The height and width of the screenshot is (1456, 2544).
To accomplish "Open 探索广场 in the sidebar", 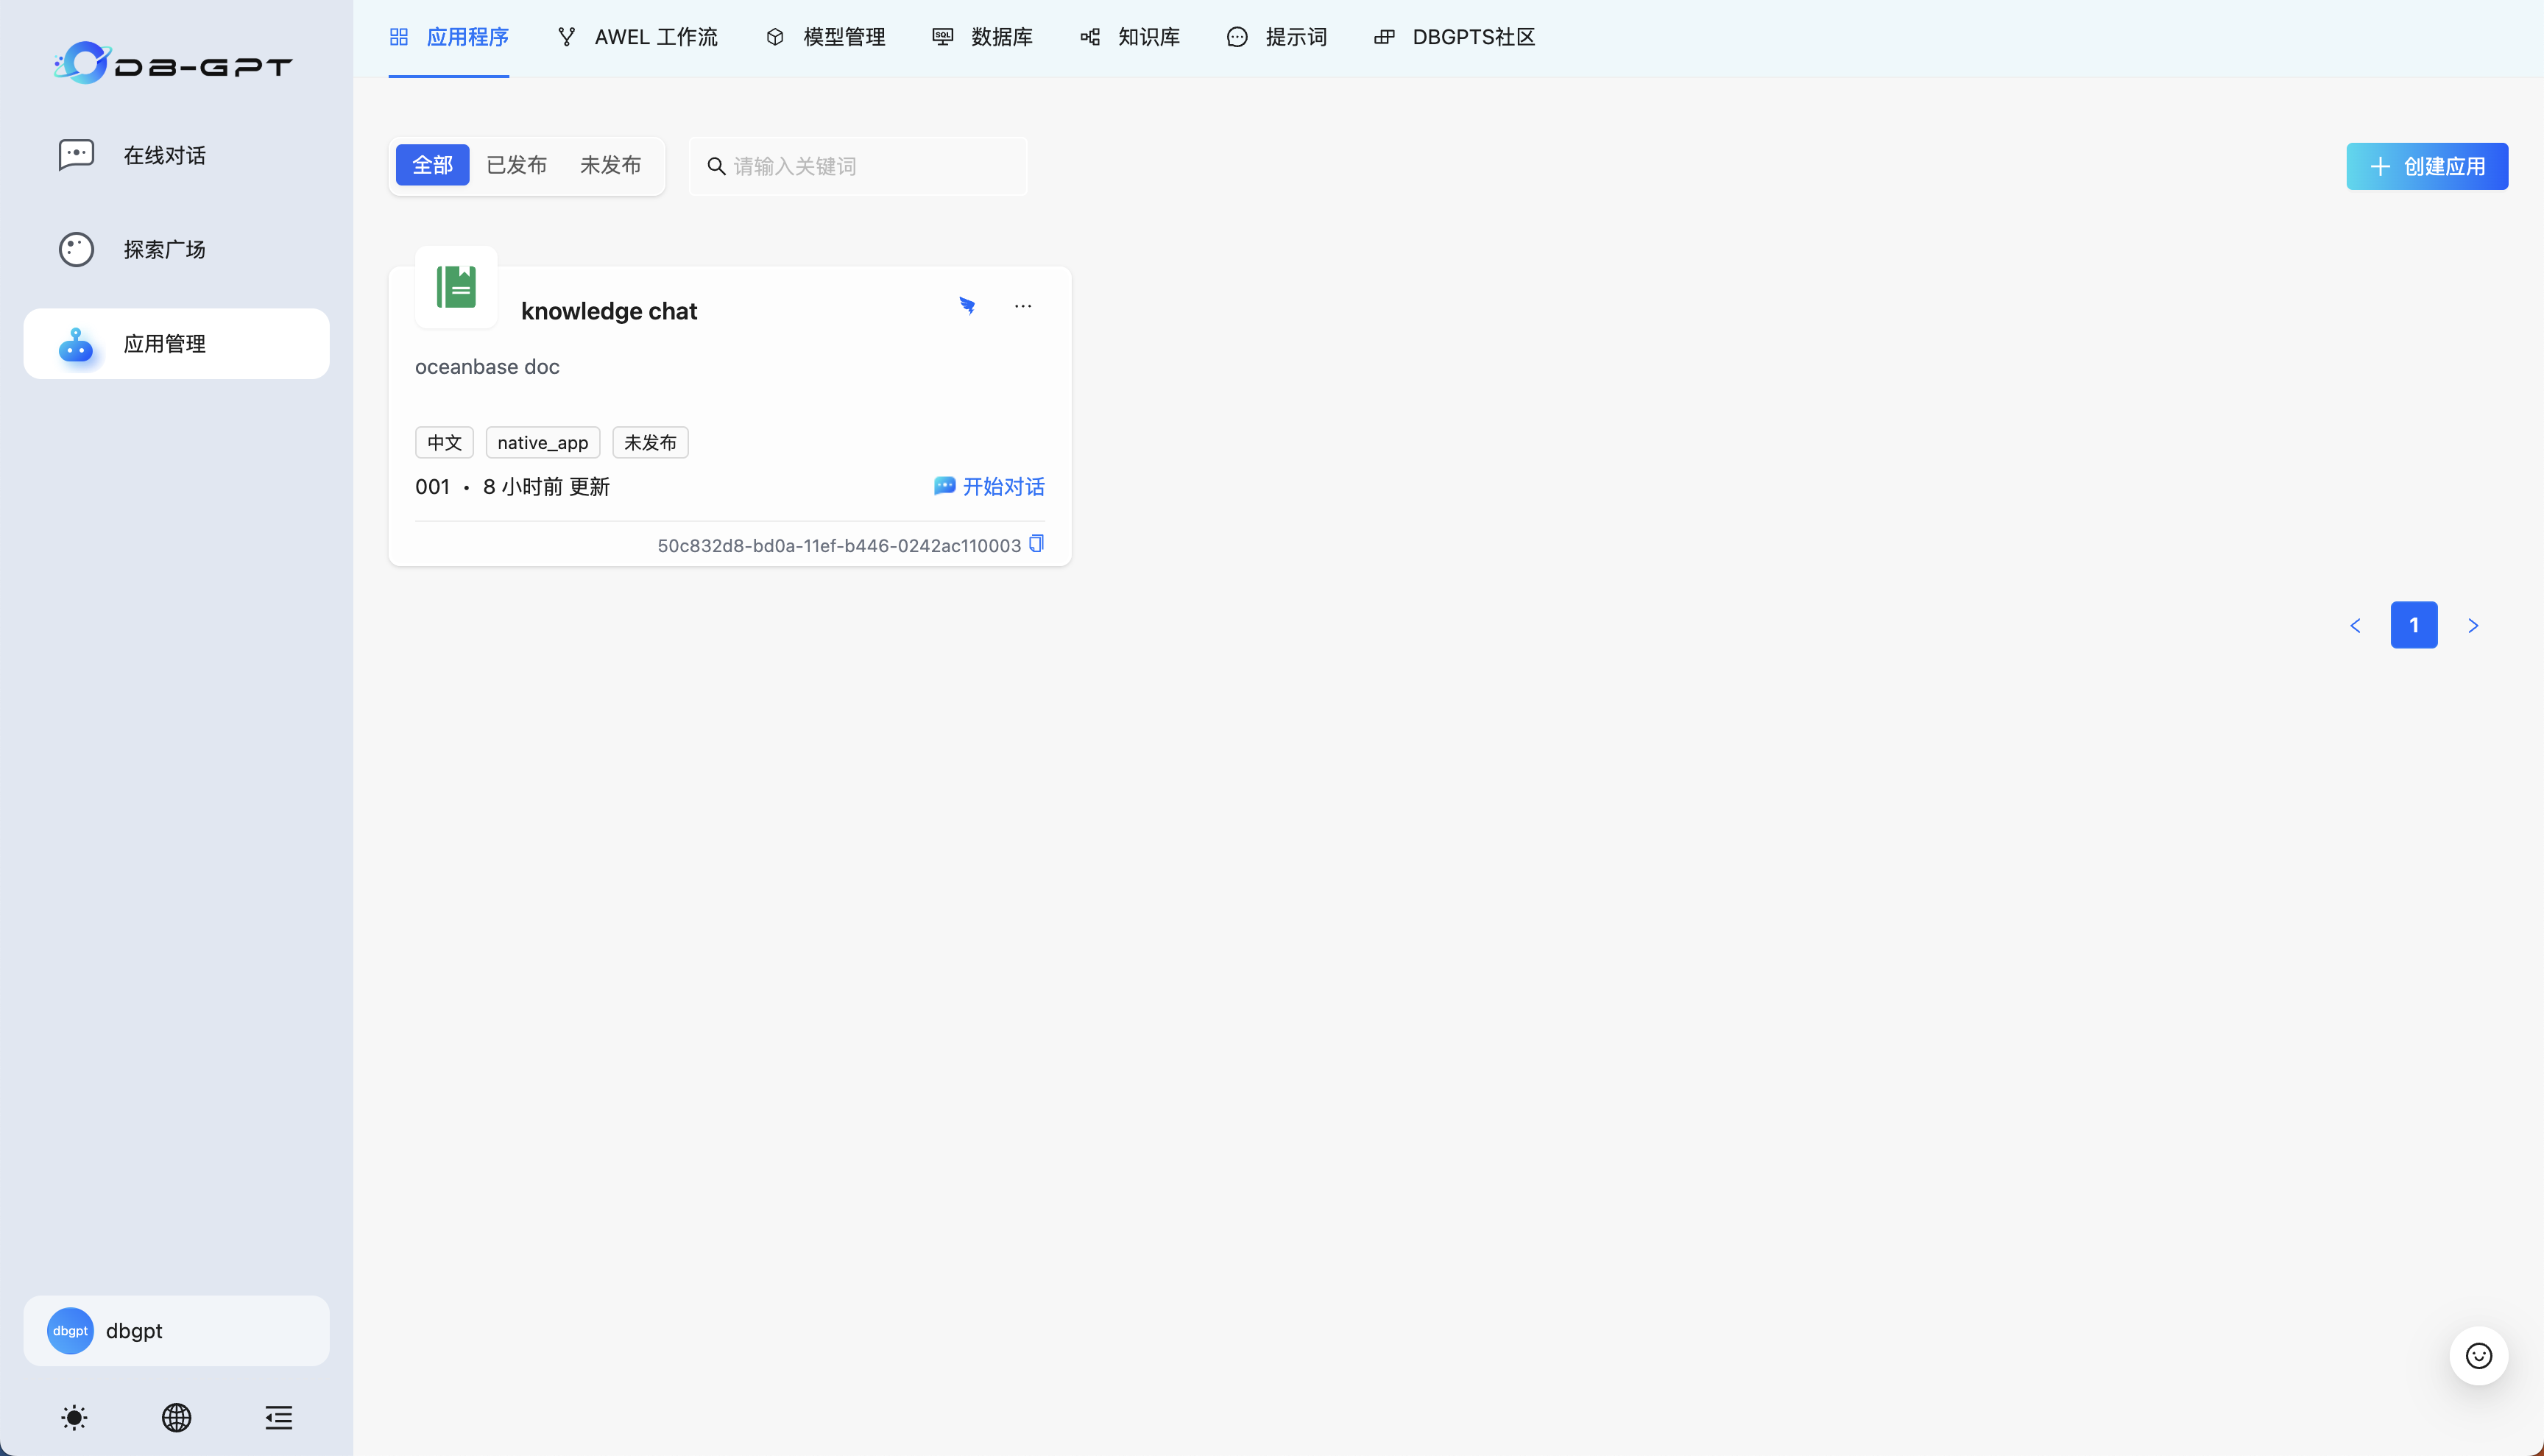I will tap(164, 249).
